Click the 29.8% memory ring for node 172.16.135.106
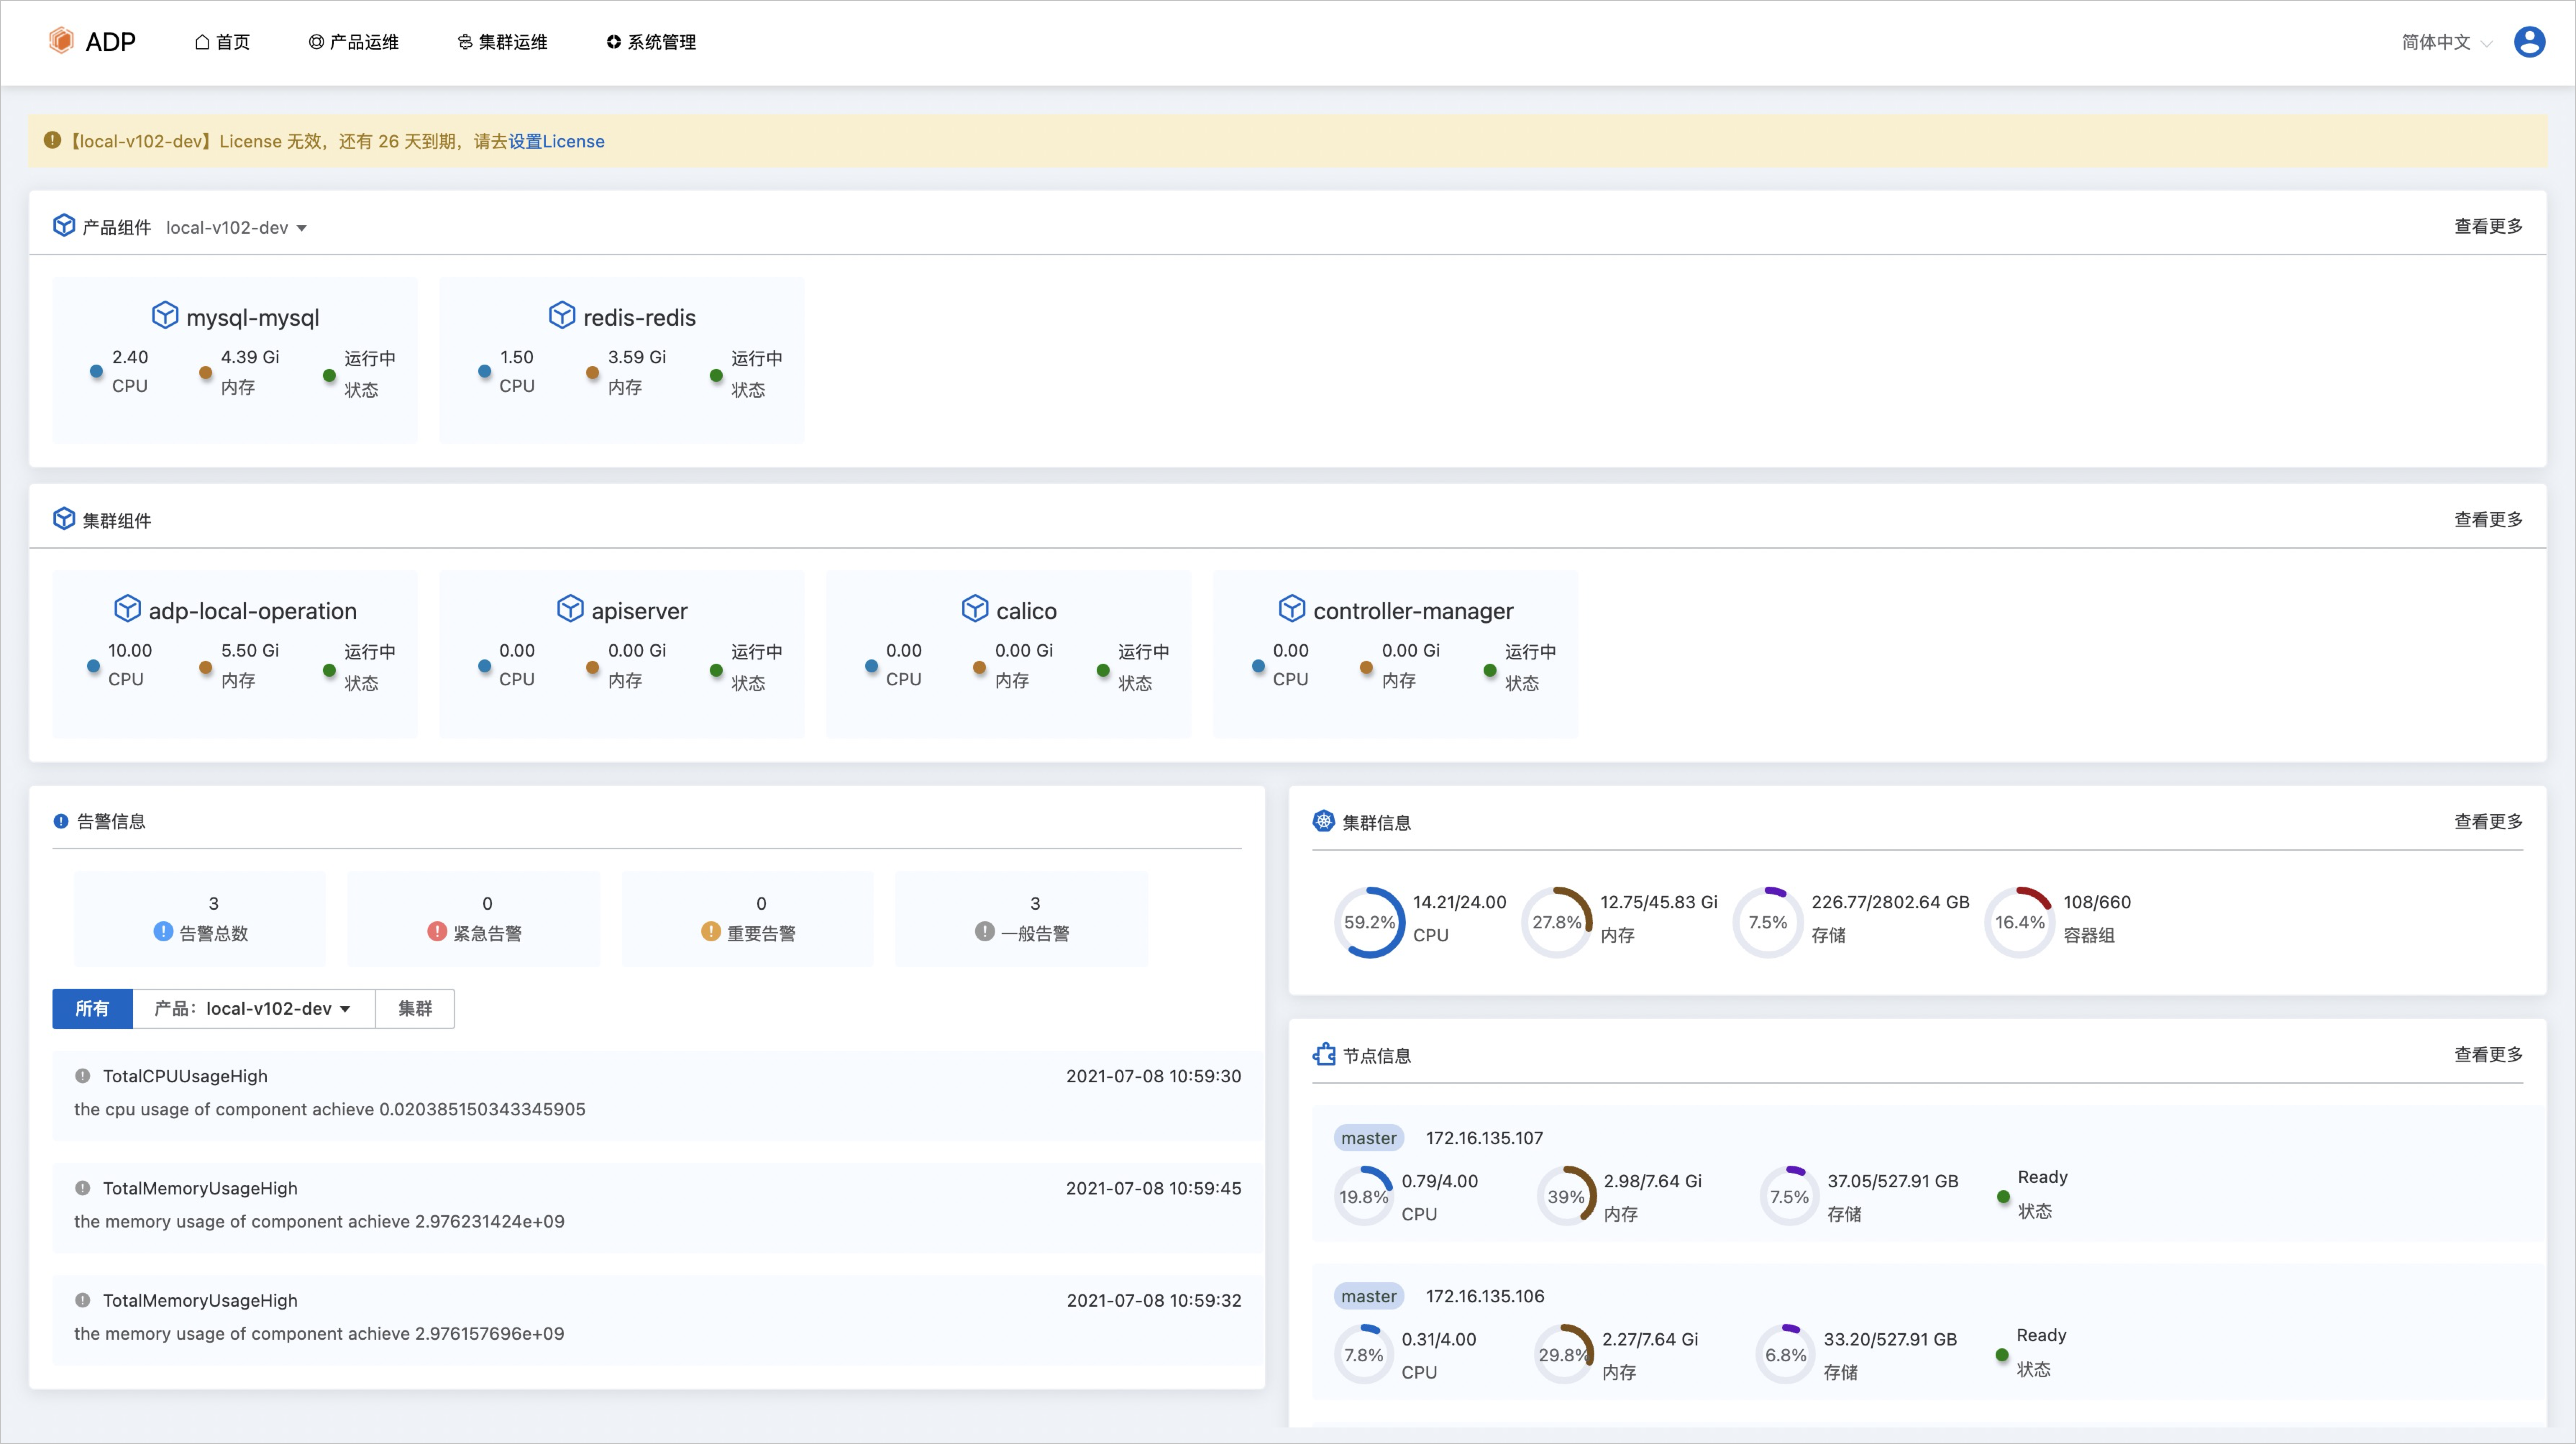Image resolution: width=2576 pixels, height=1444 pixels. click(1564, 1355)
